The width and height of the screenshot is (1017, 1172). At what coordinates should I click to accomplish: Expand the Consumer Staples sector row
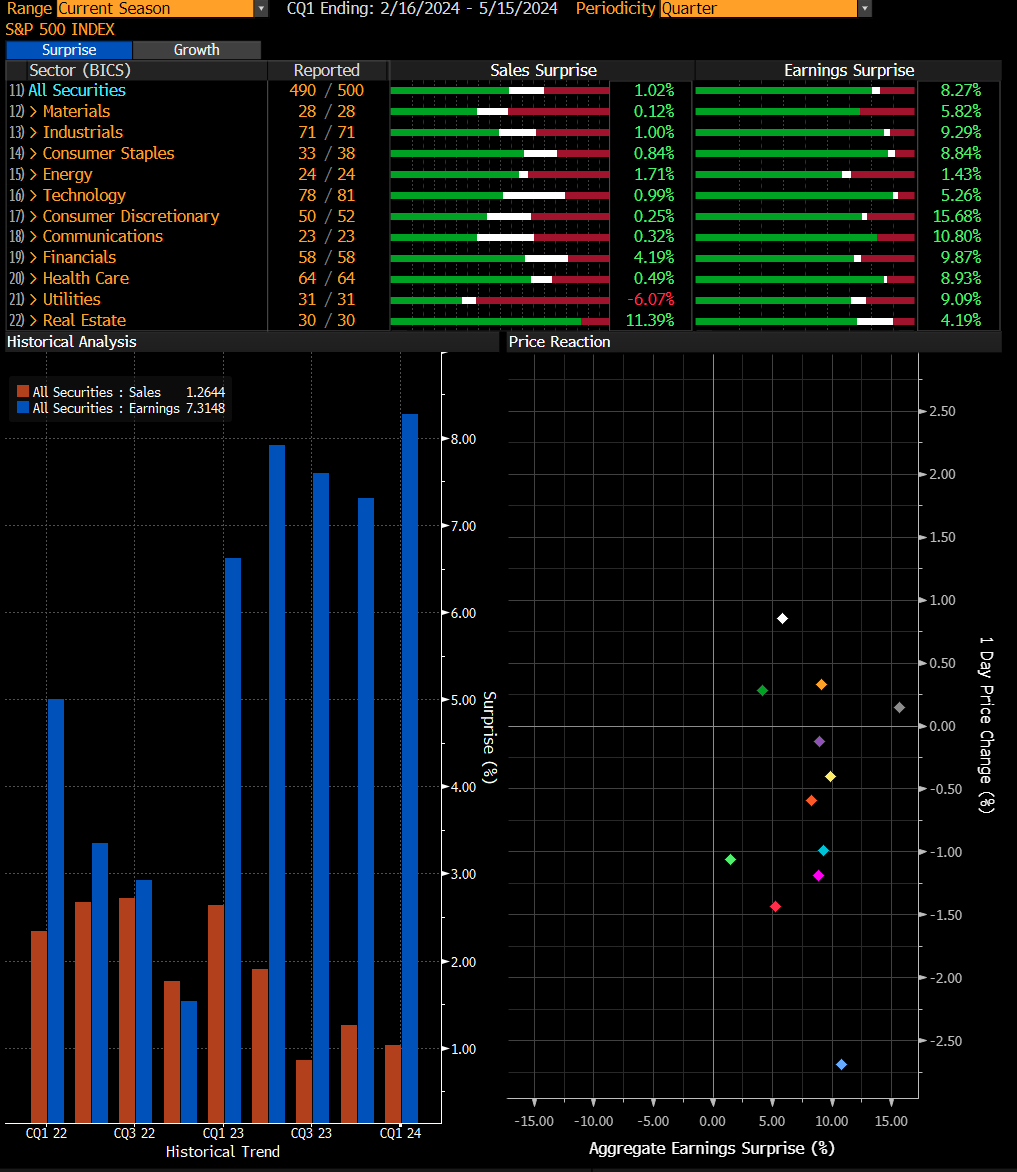click(x=33, y=153)
